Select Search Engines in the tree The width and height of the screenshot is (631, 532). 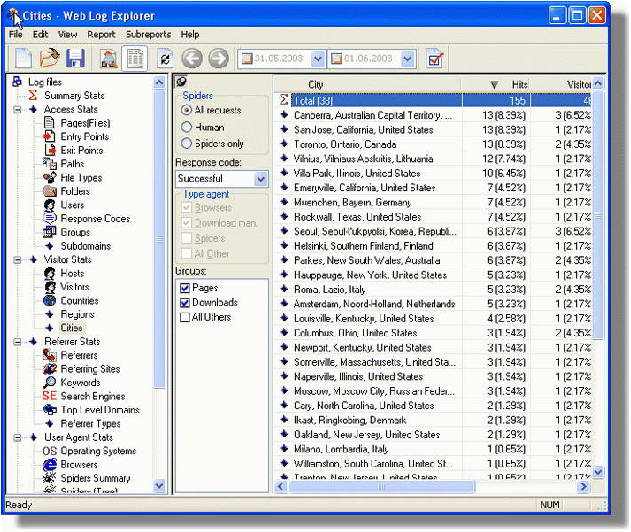93,396
